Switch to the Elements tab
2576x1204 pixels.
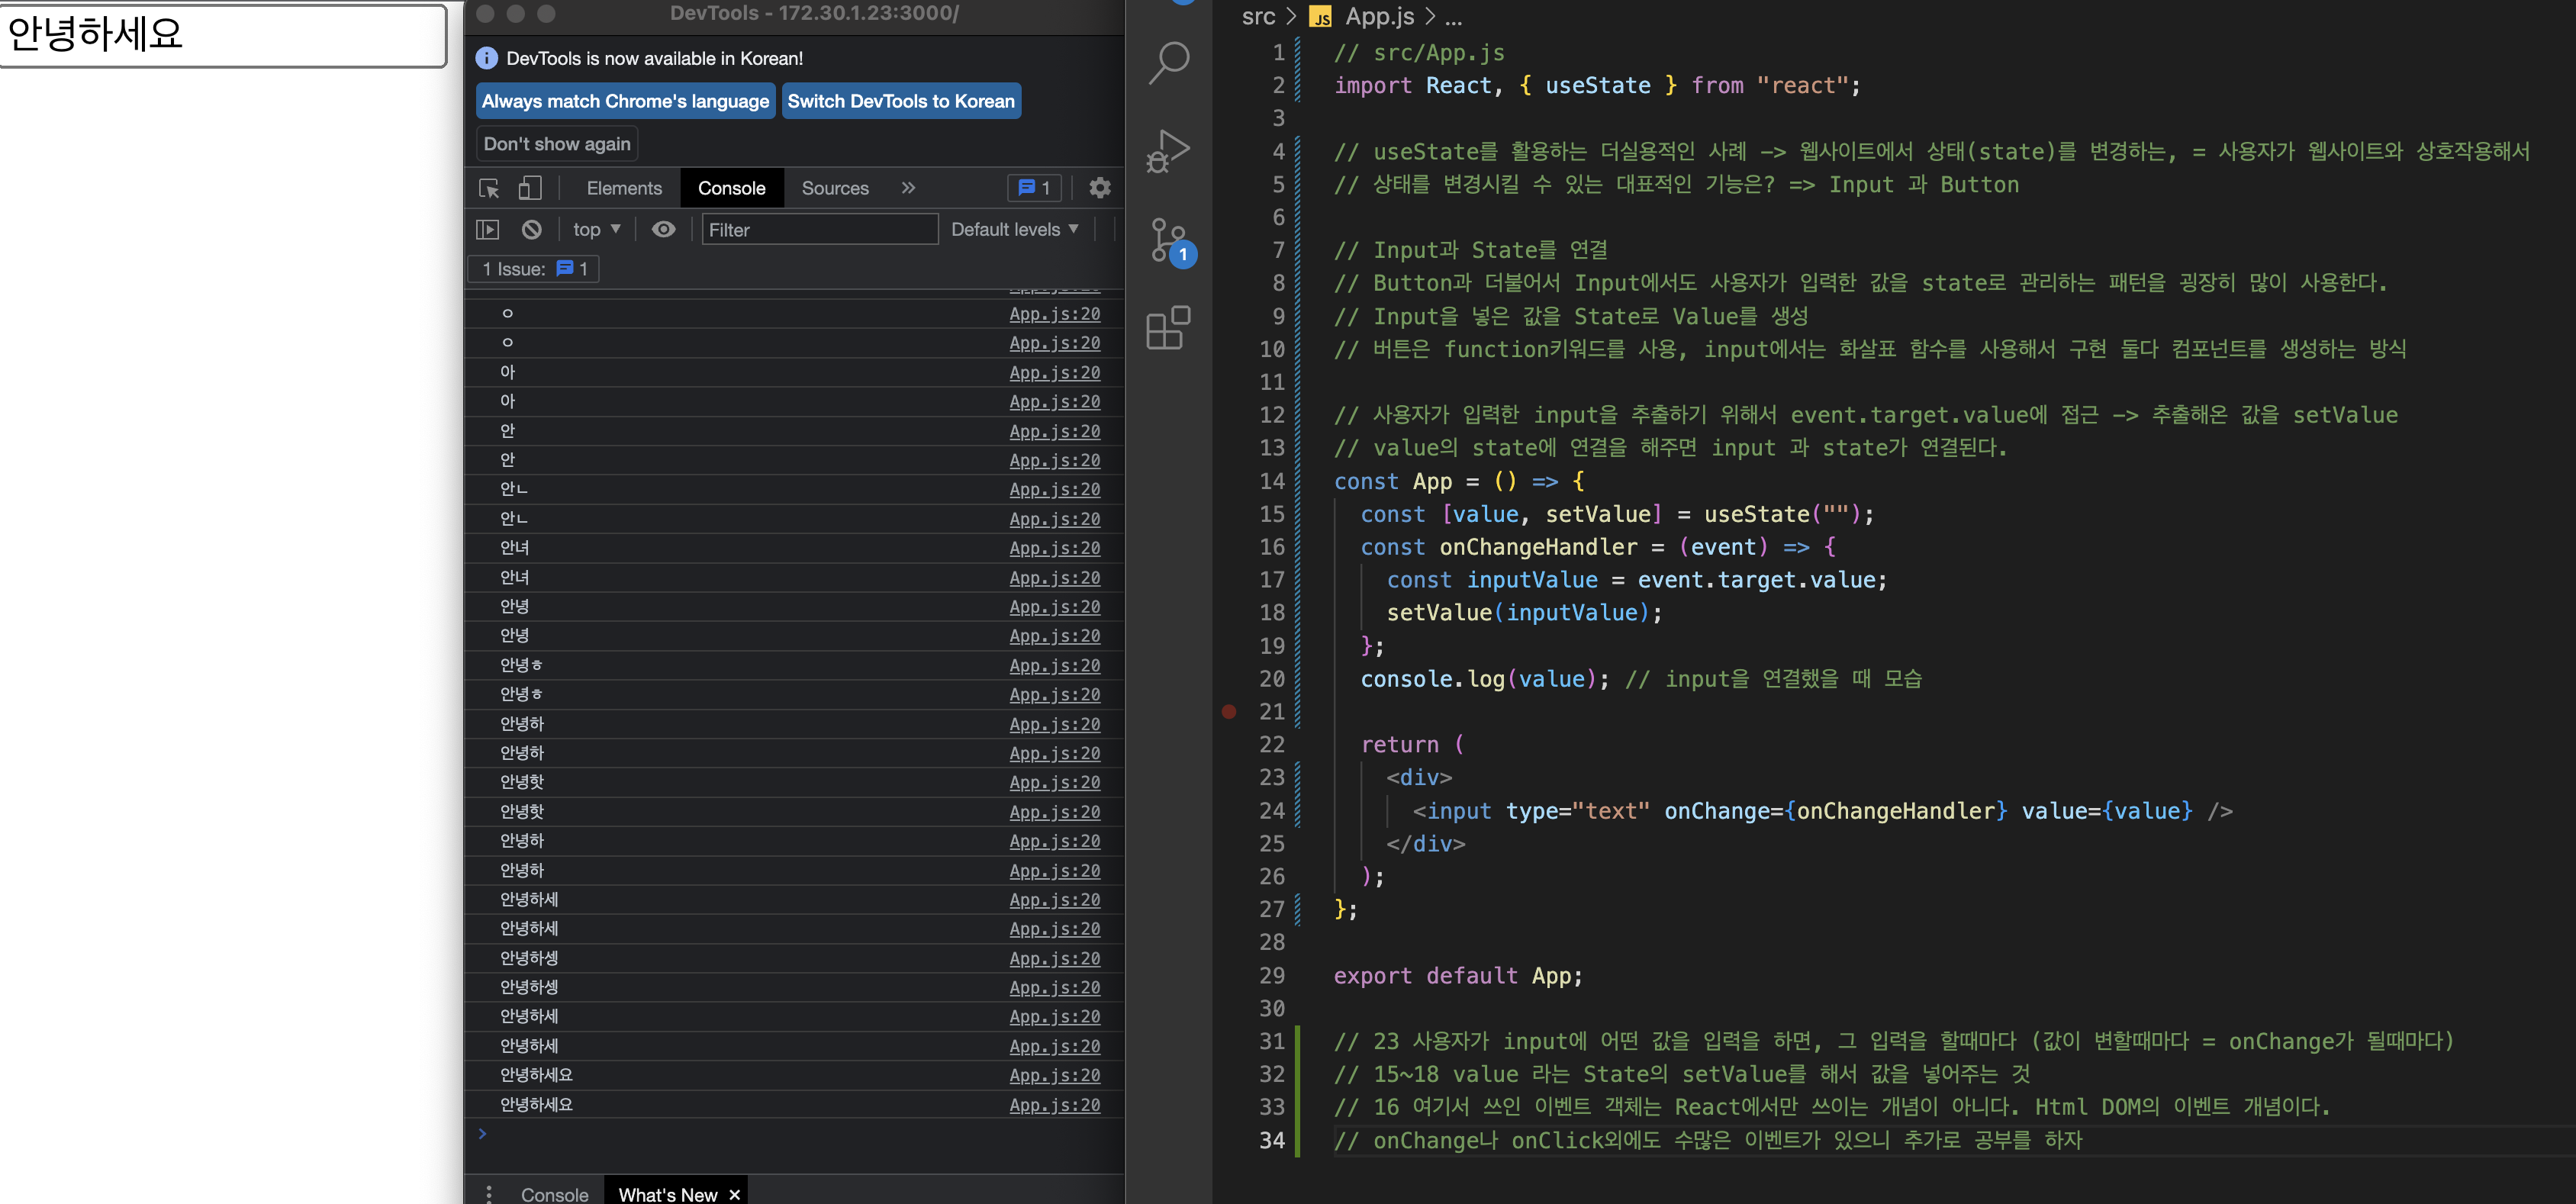[x=624, y=188]
